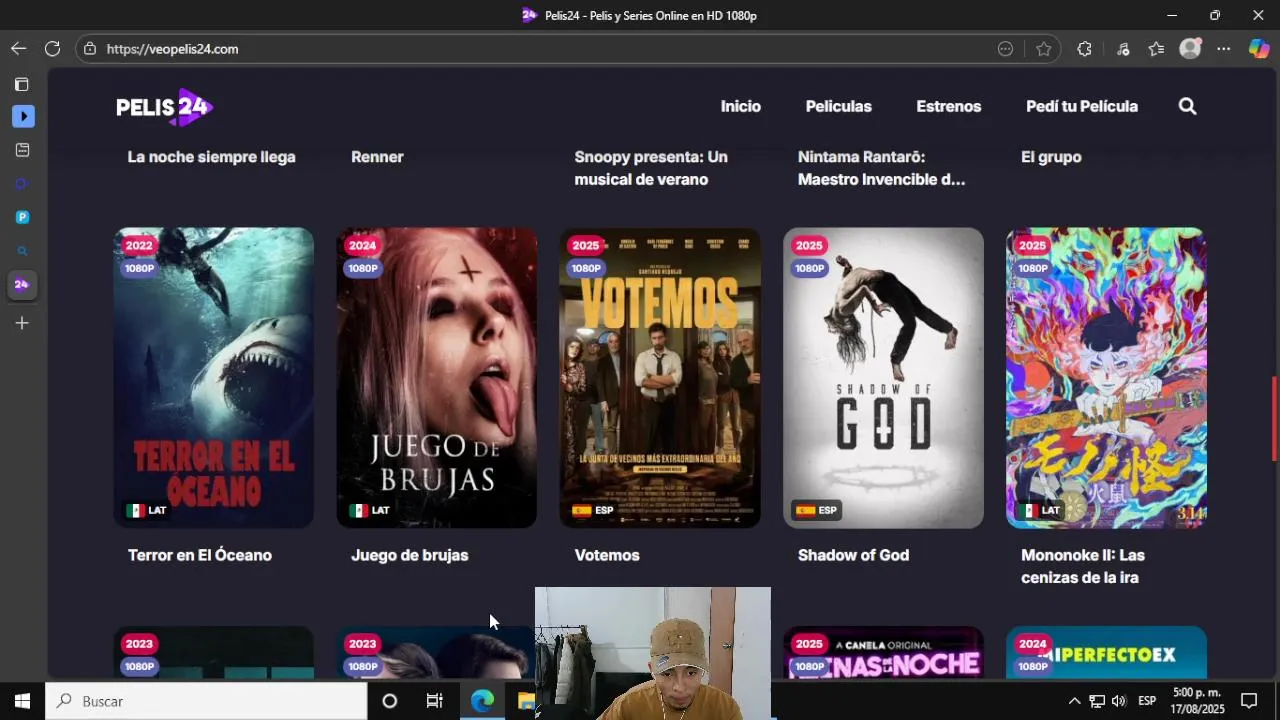This screenshot has height=720, width=1280.
Task: Open File Explorer from taskbar
Action: tap(525, 701)
